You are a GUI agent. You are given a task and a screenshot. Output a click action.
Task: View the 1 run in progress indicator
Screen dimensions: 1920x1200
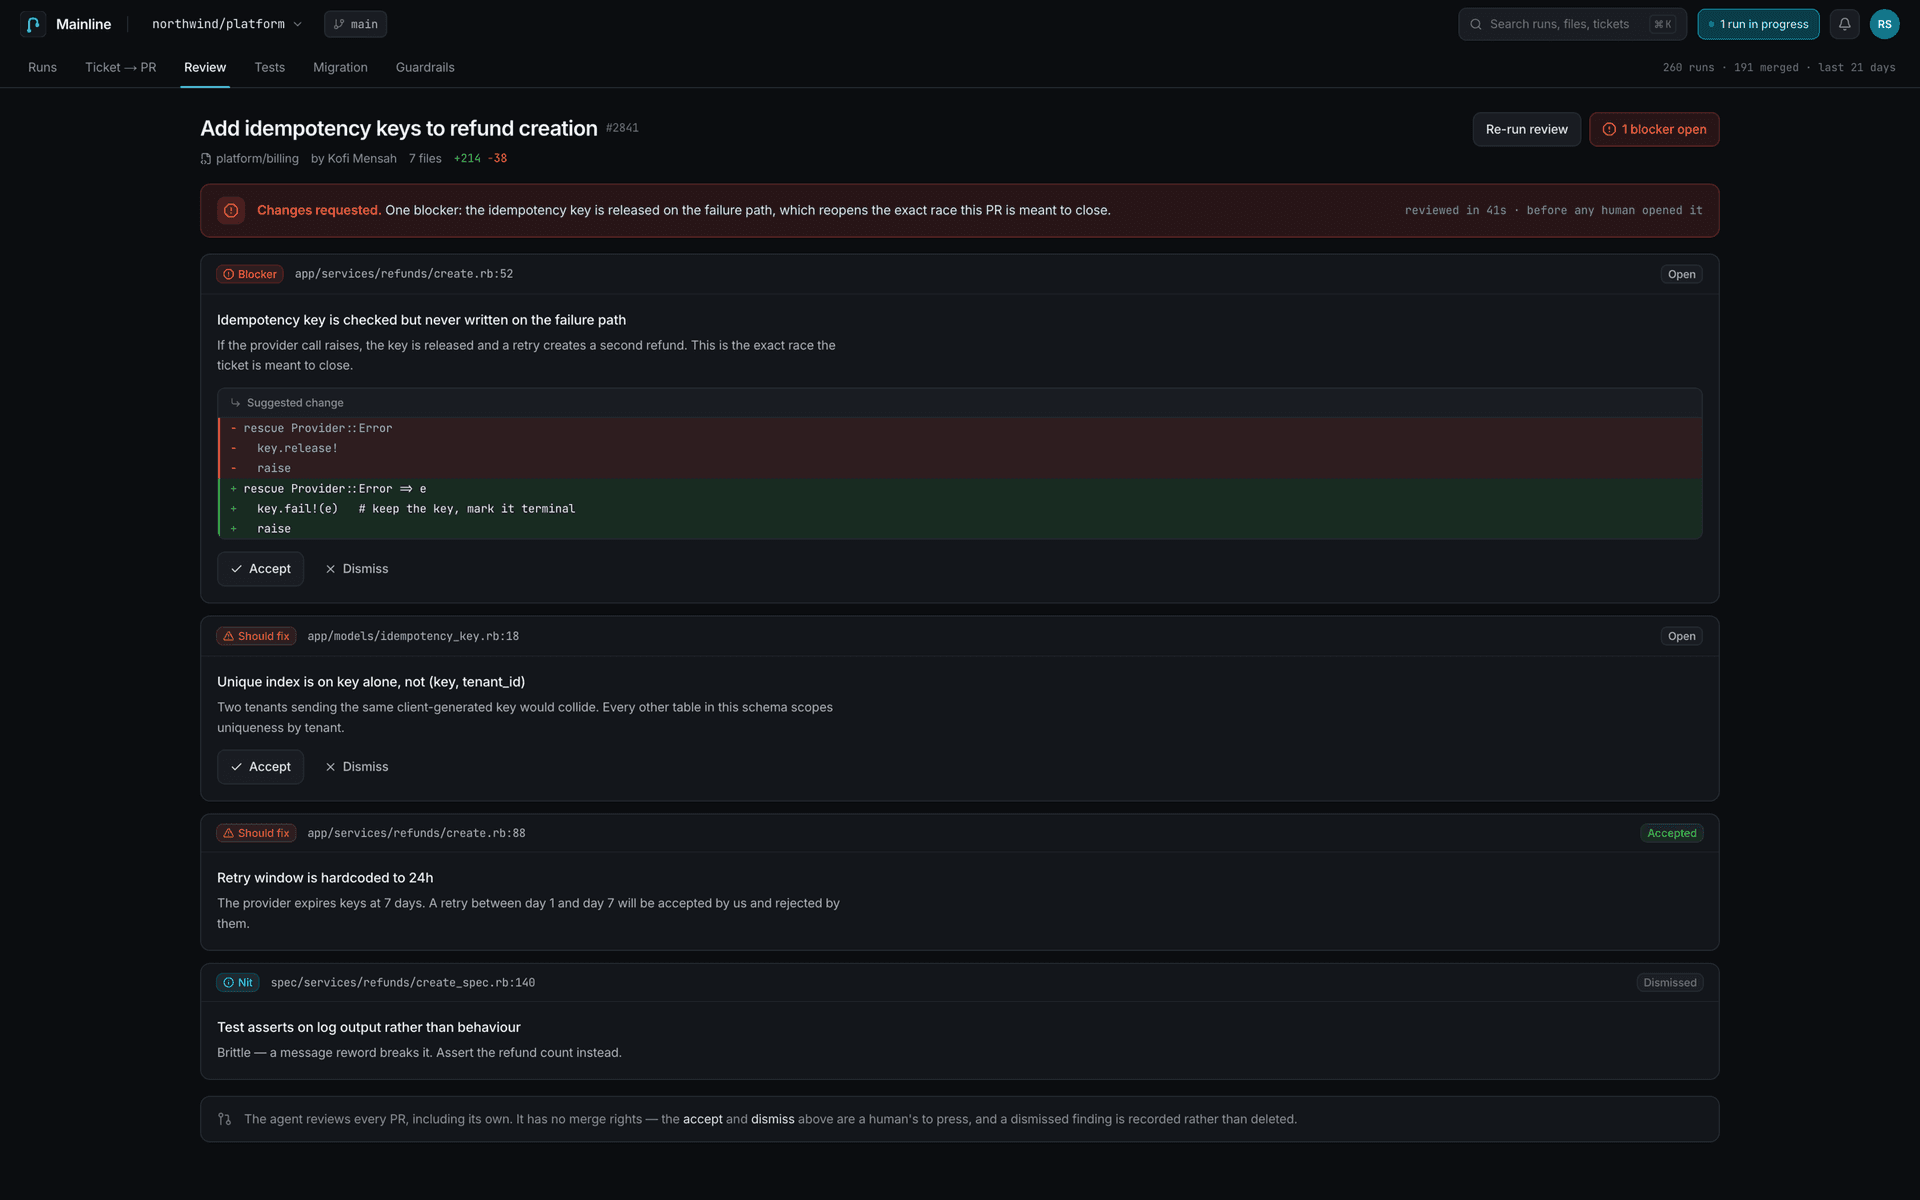point(1758,24)
